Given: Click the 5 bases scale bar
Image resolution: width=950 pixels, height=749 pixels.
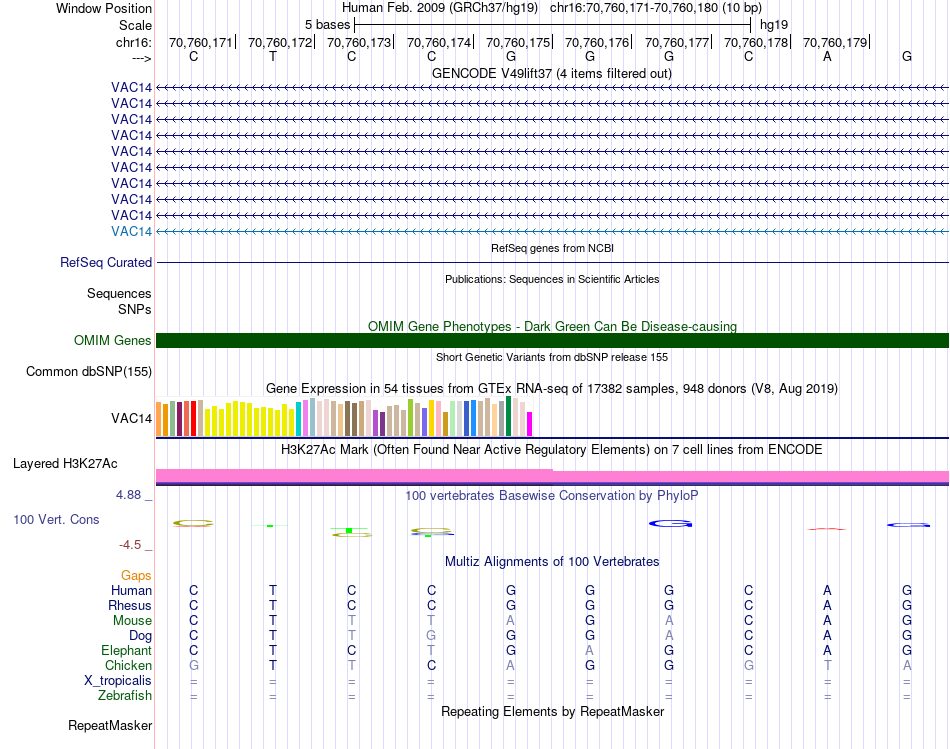Looking at the screenshot, I should click(553, 25).
